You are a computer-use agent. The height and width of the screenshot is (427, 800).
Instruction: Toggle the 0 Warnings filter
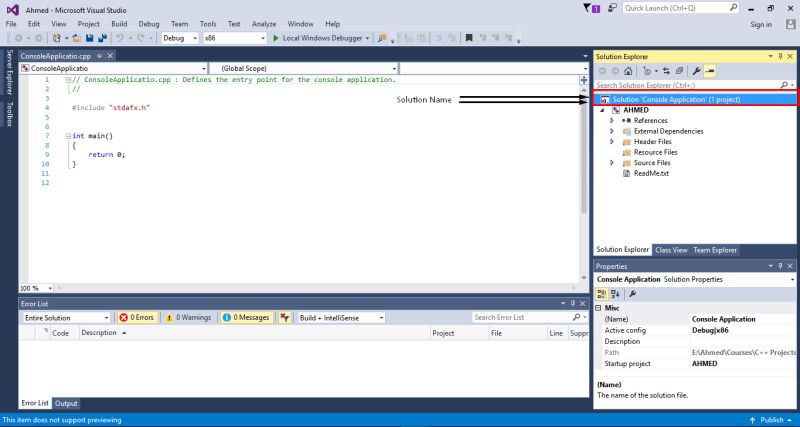click(188, 317)
